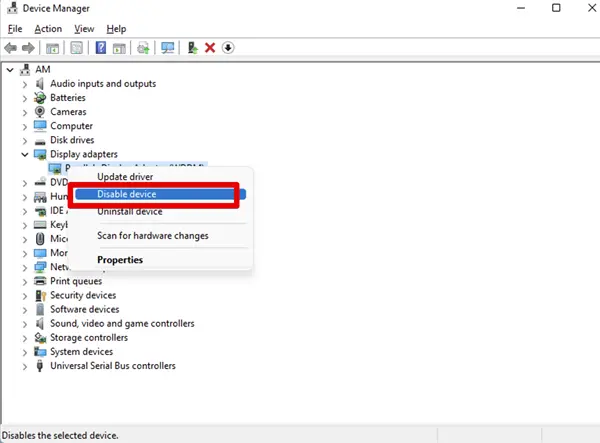
Task: Expand Universal Serial Bus controllers
Action: (25, 366)
